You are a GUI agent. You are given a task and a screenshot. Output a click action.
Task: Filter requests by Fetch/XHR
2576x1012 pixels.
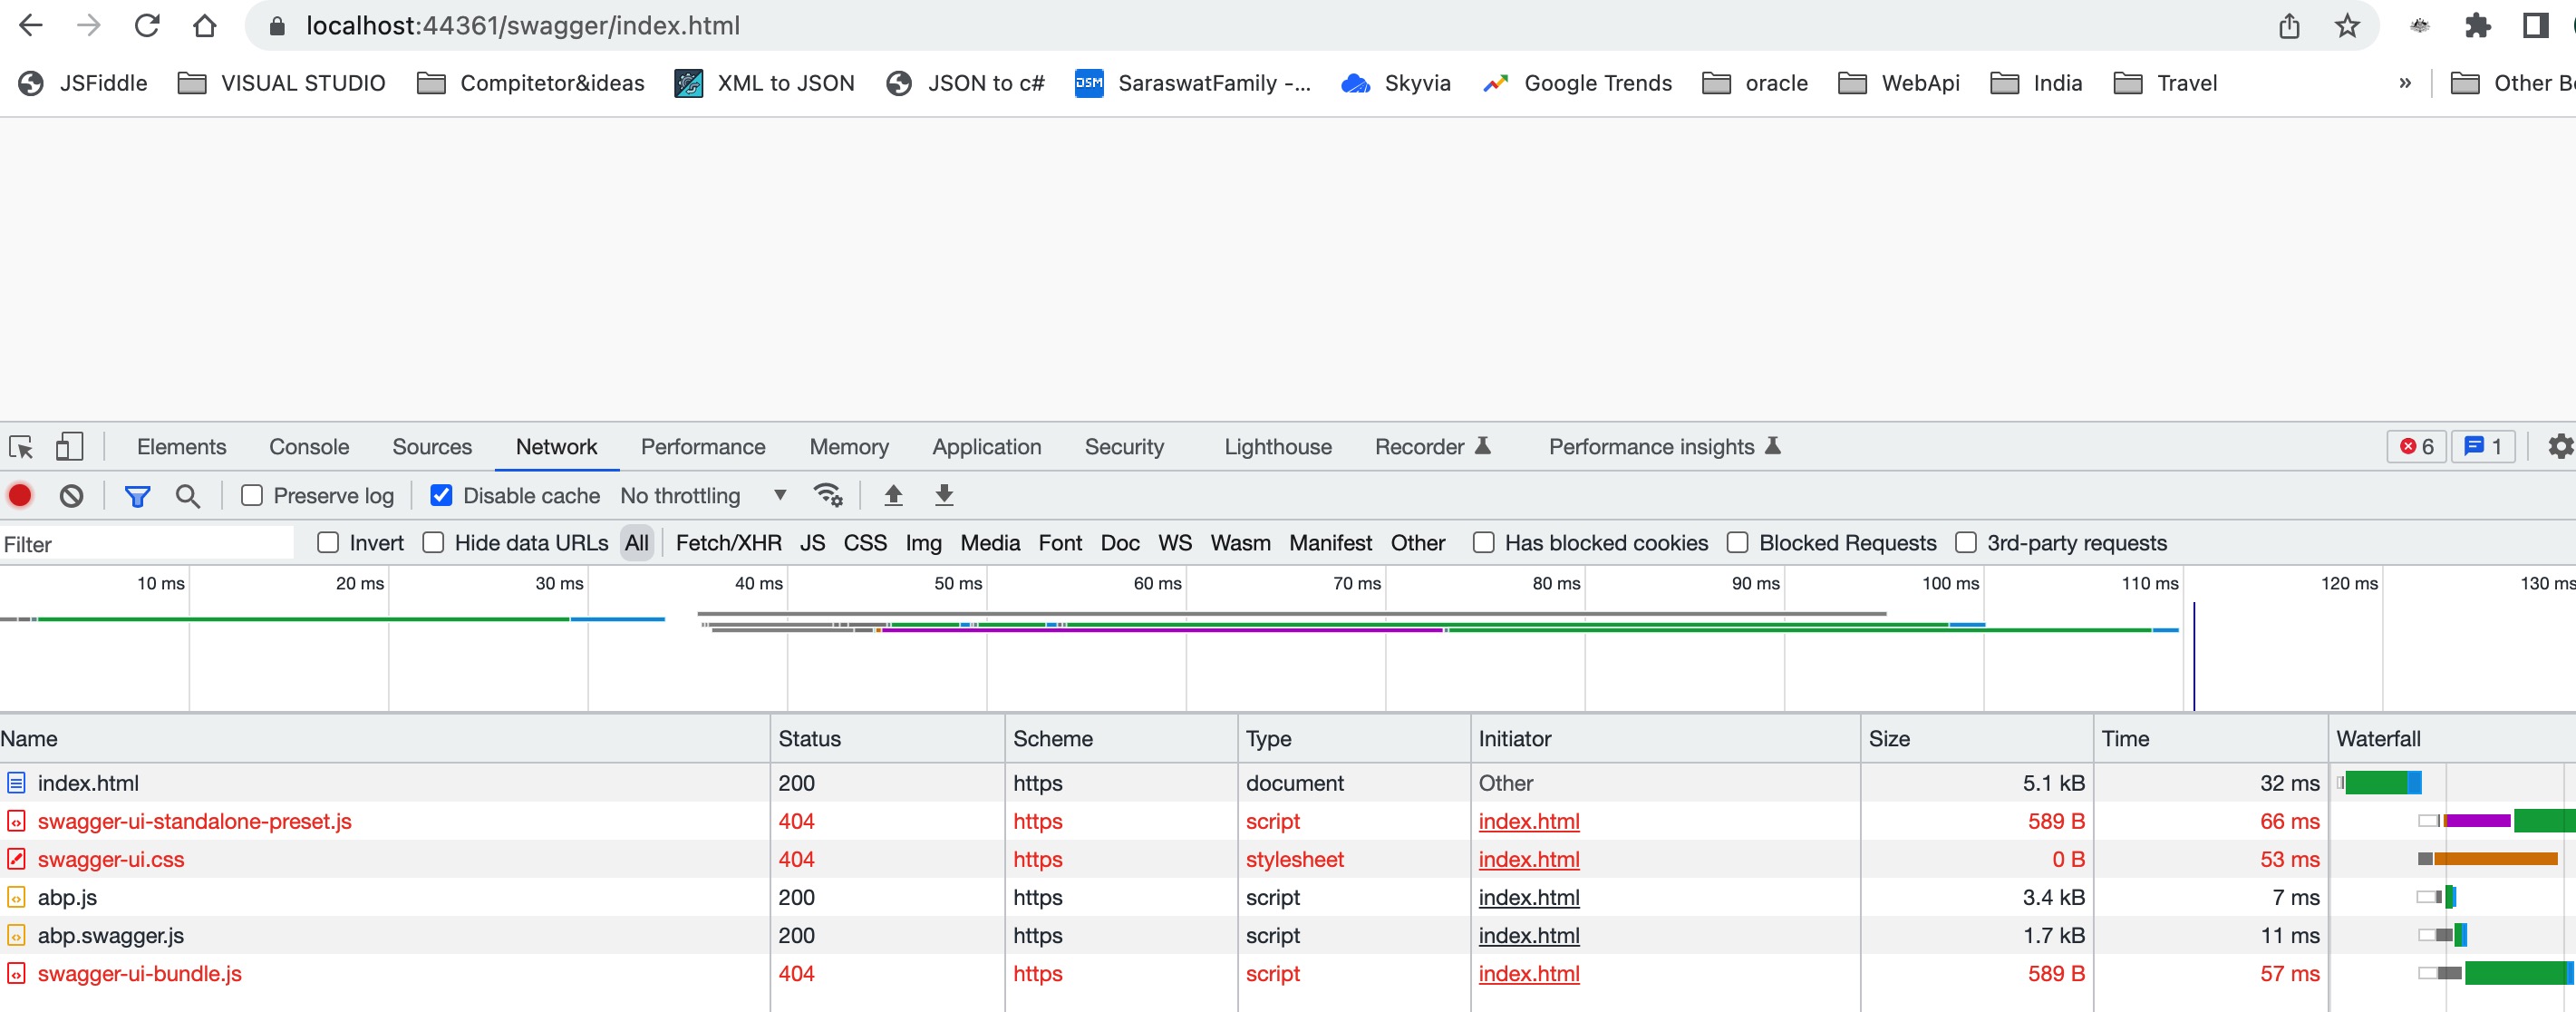pyautogui.click(x=728, y=543)
